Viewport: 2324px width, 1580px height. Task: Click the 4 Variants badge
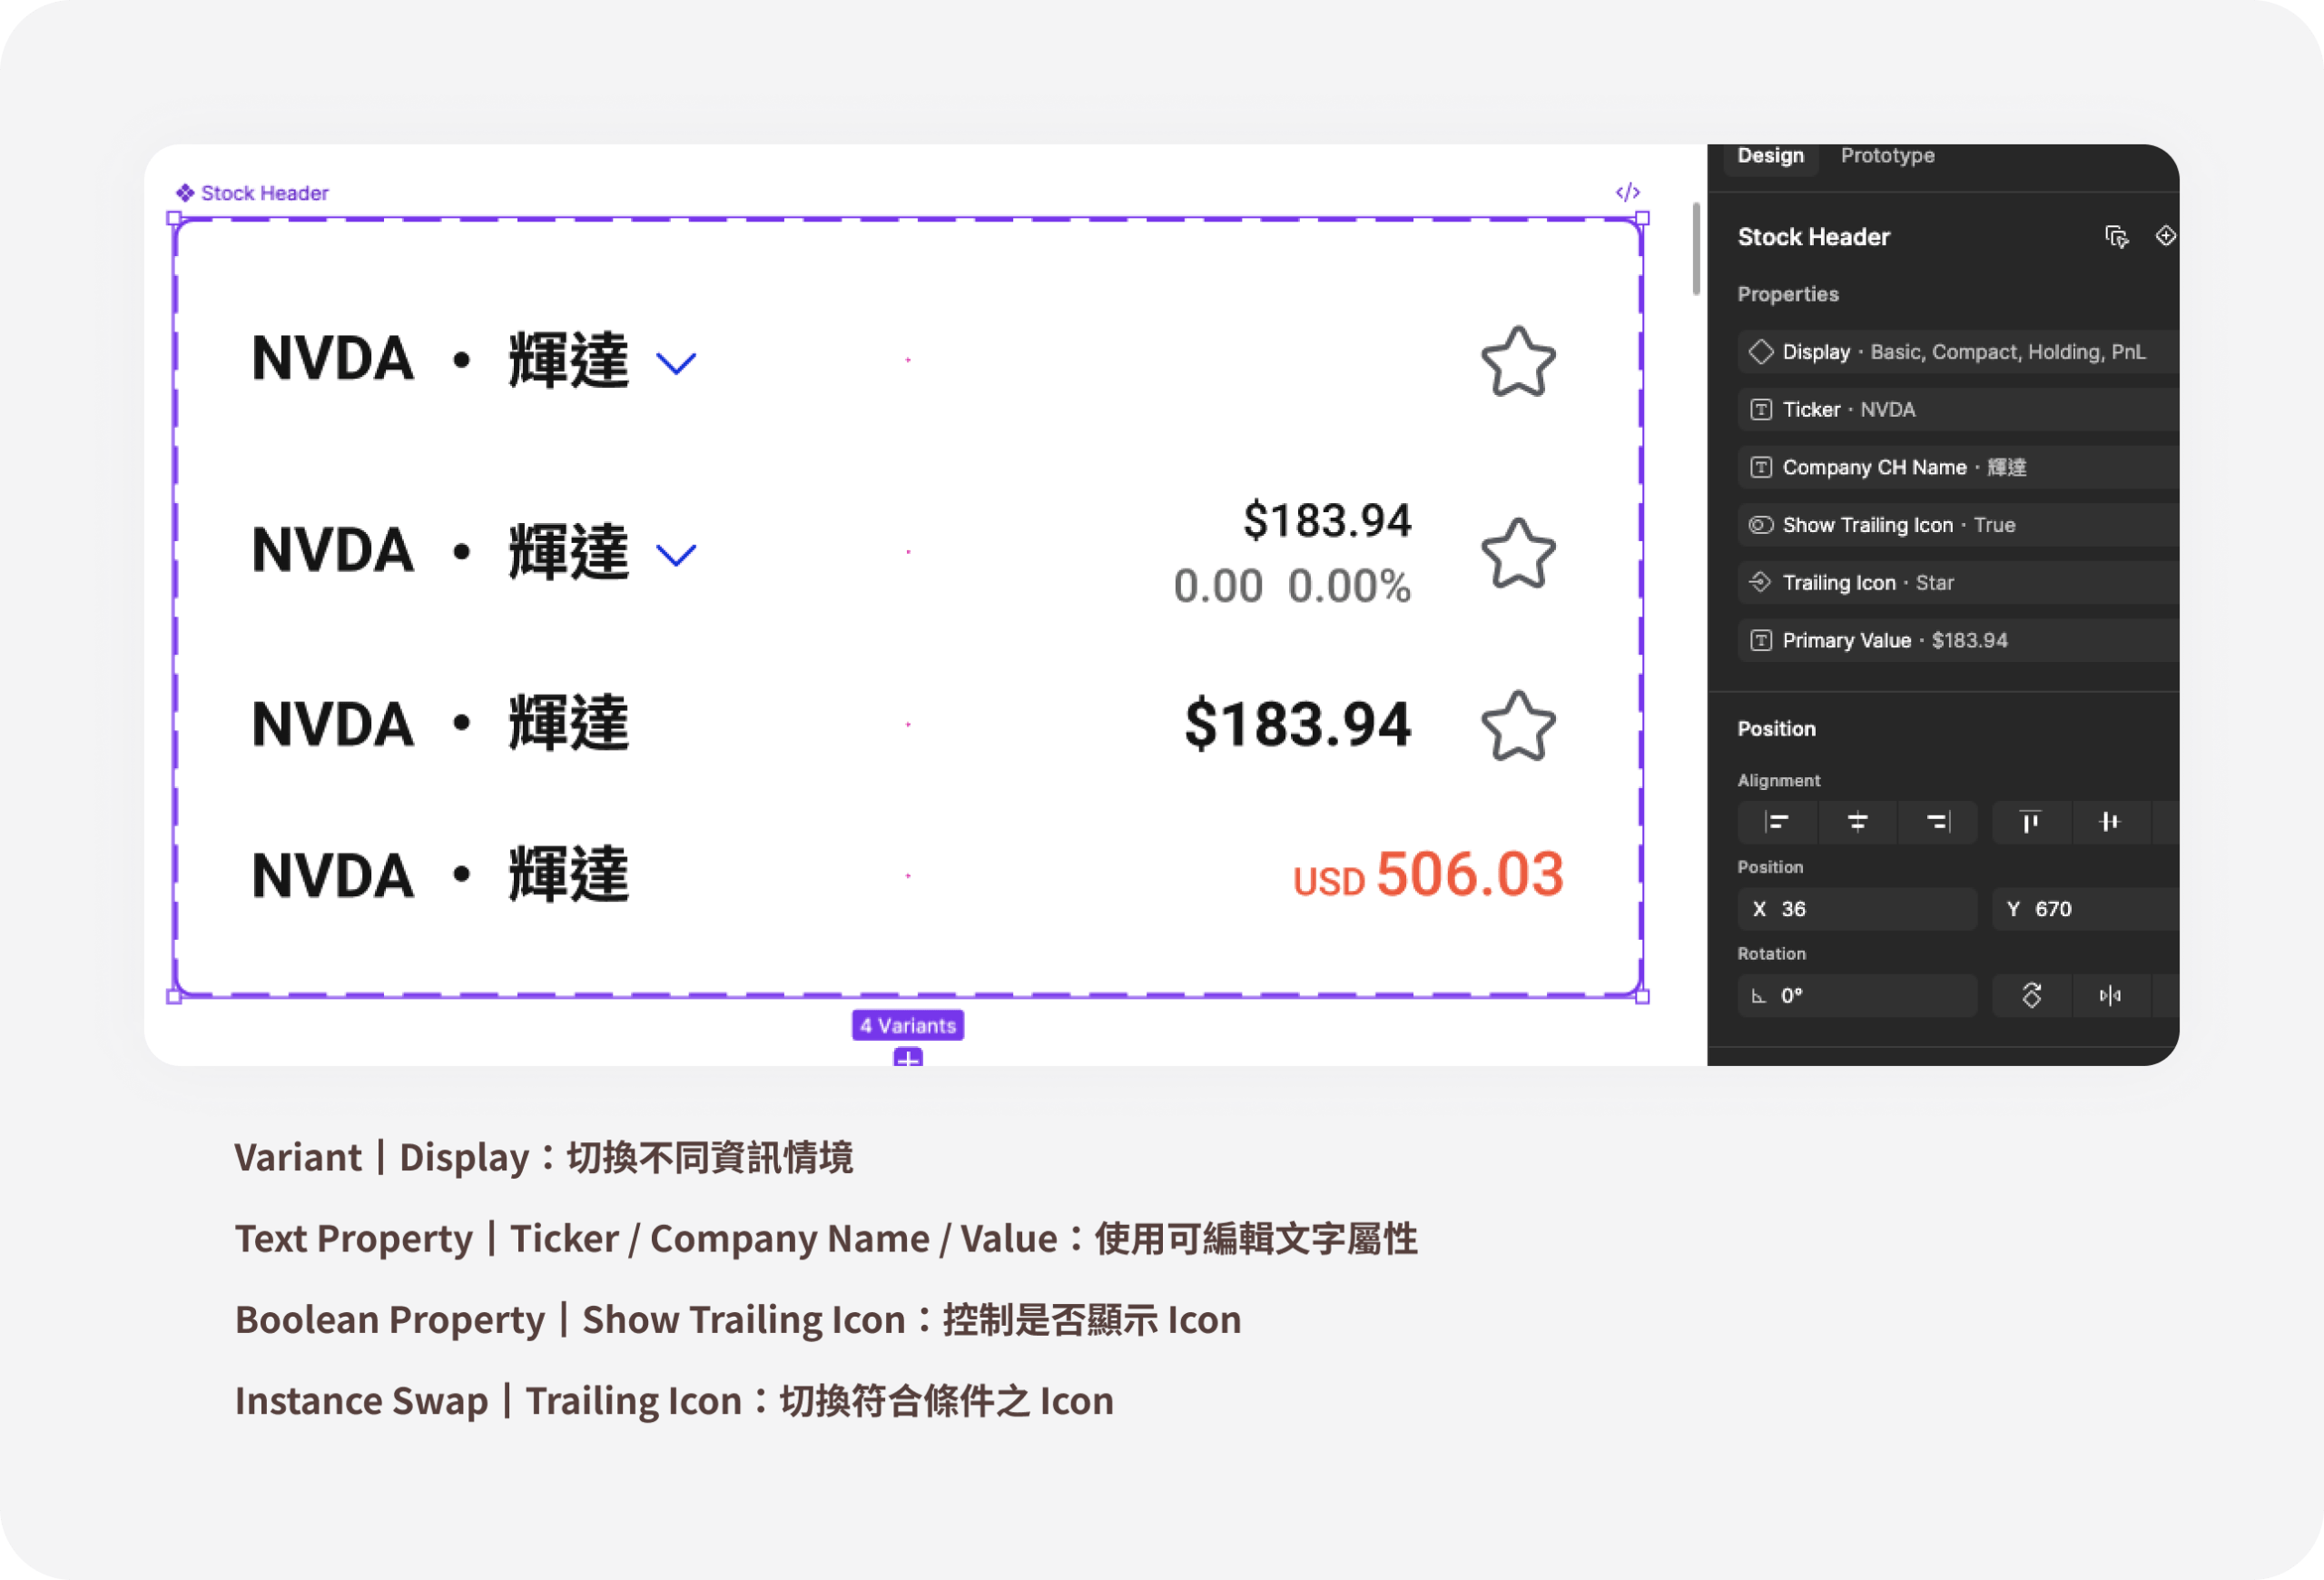coord(908,1025)
